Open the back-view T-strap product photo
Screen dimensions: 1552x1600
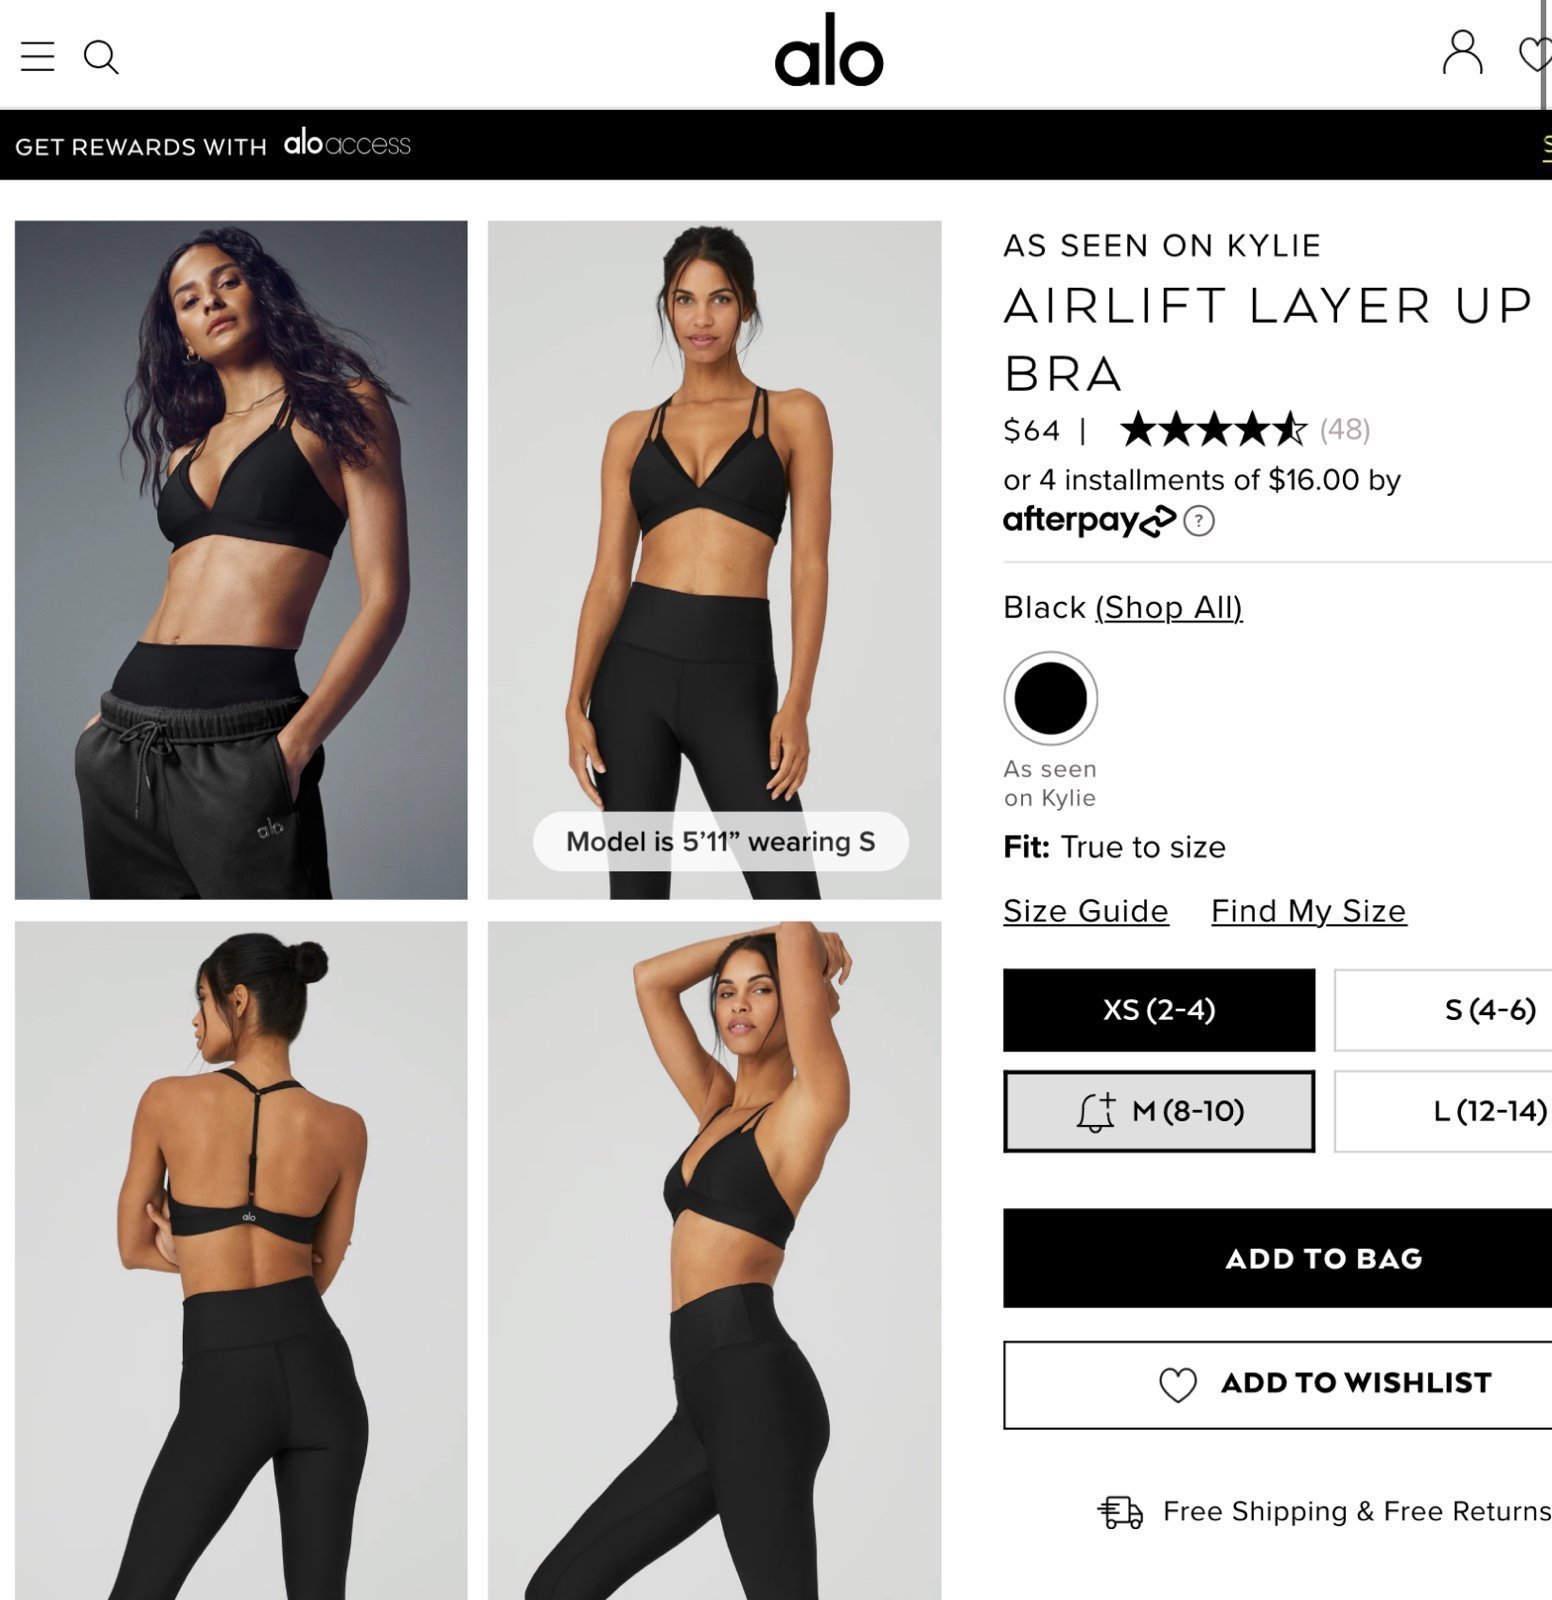pyautogui.click(x=241, y=1260)
